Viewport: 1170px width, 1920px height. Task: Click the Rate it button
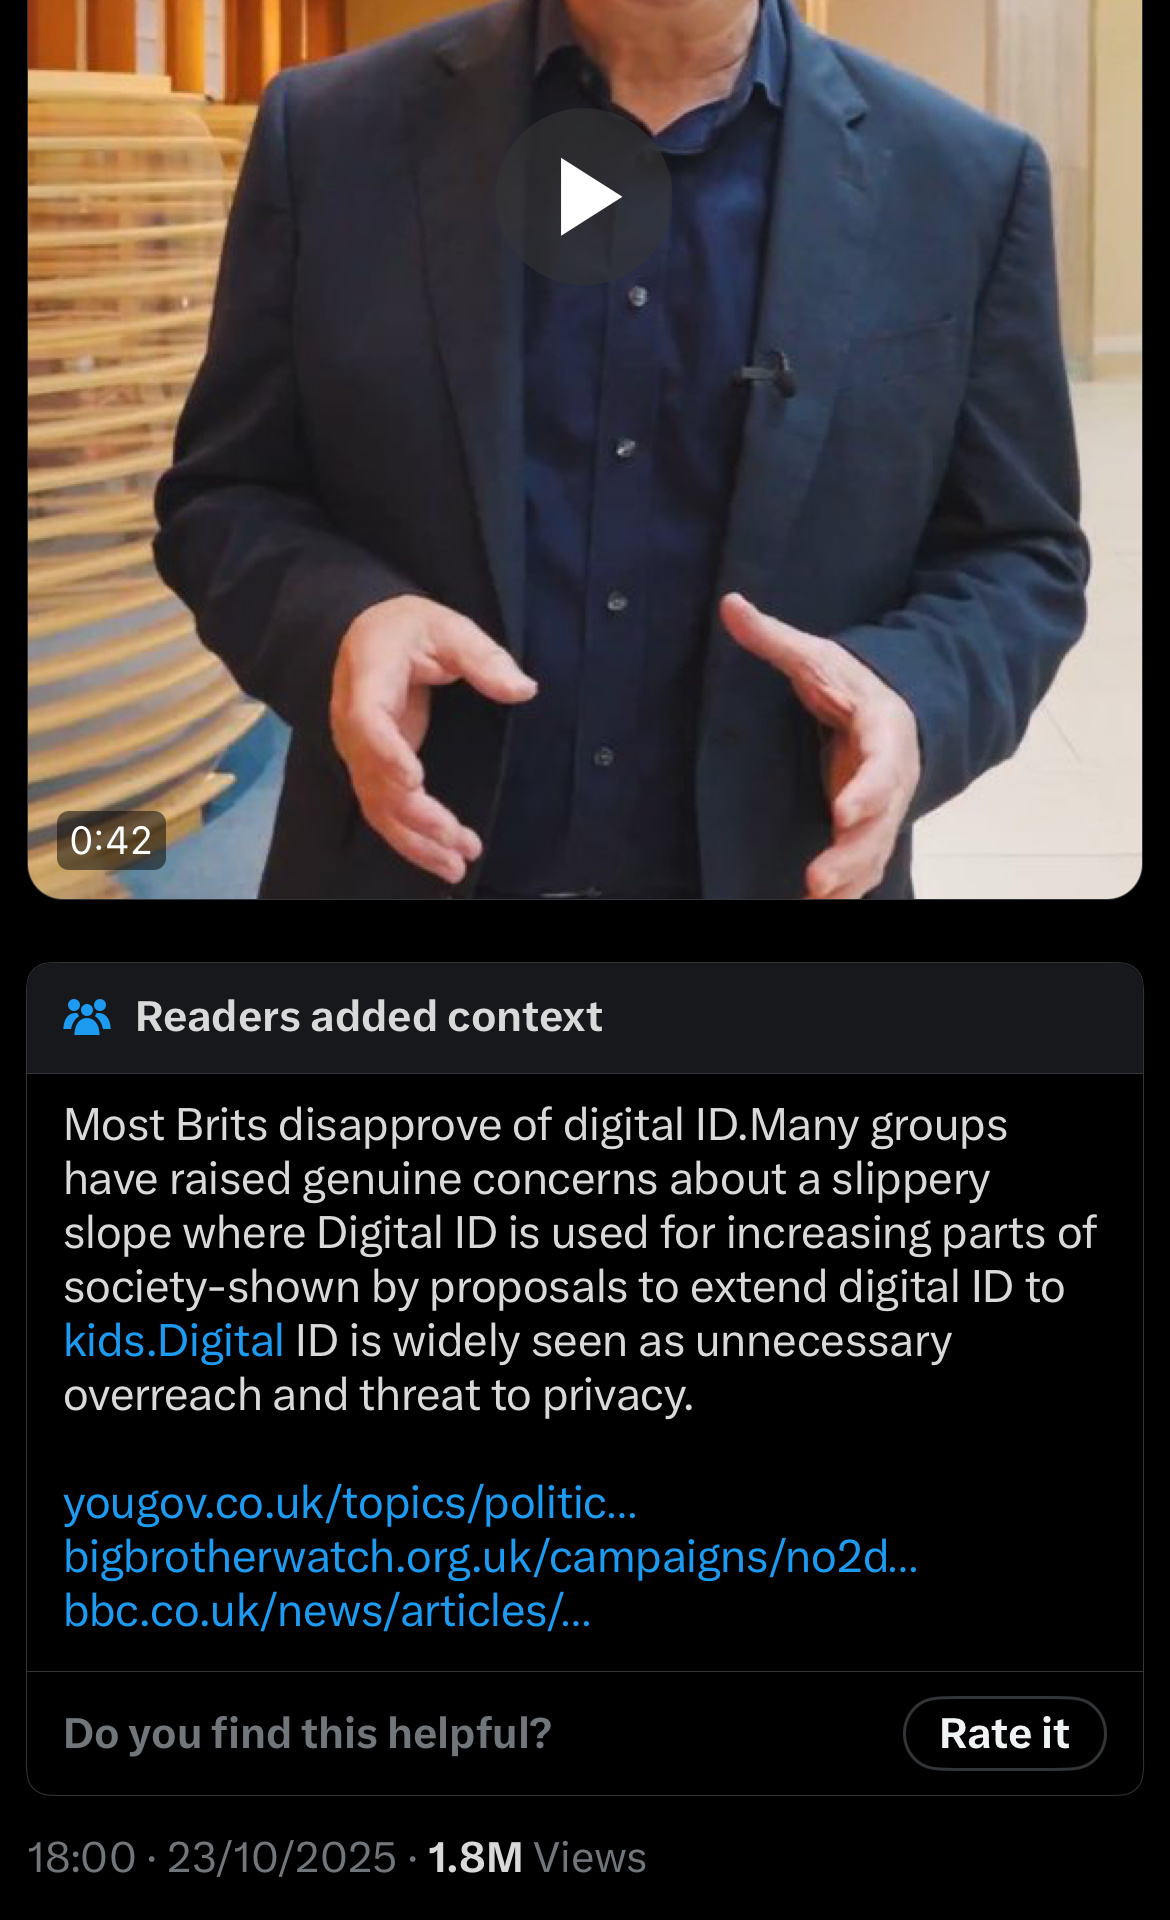coord(1004,1733)
